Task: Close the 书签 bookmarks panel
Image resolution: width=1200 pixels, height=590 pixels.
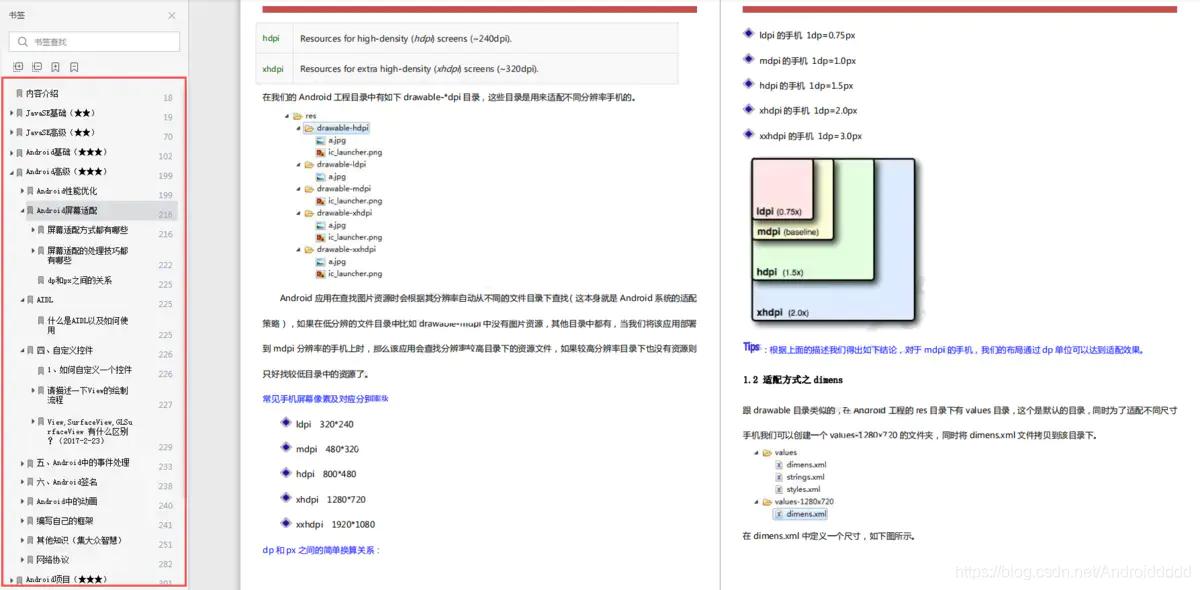Action: tap(170, 15)
